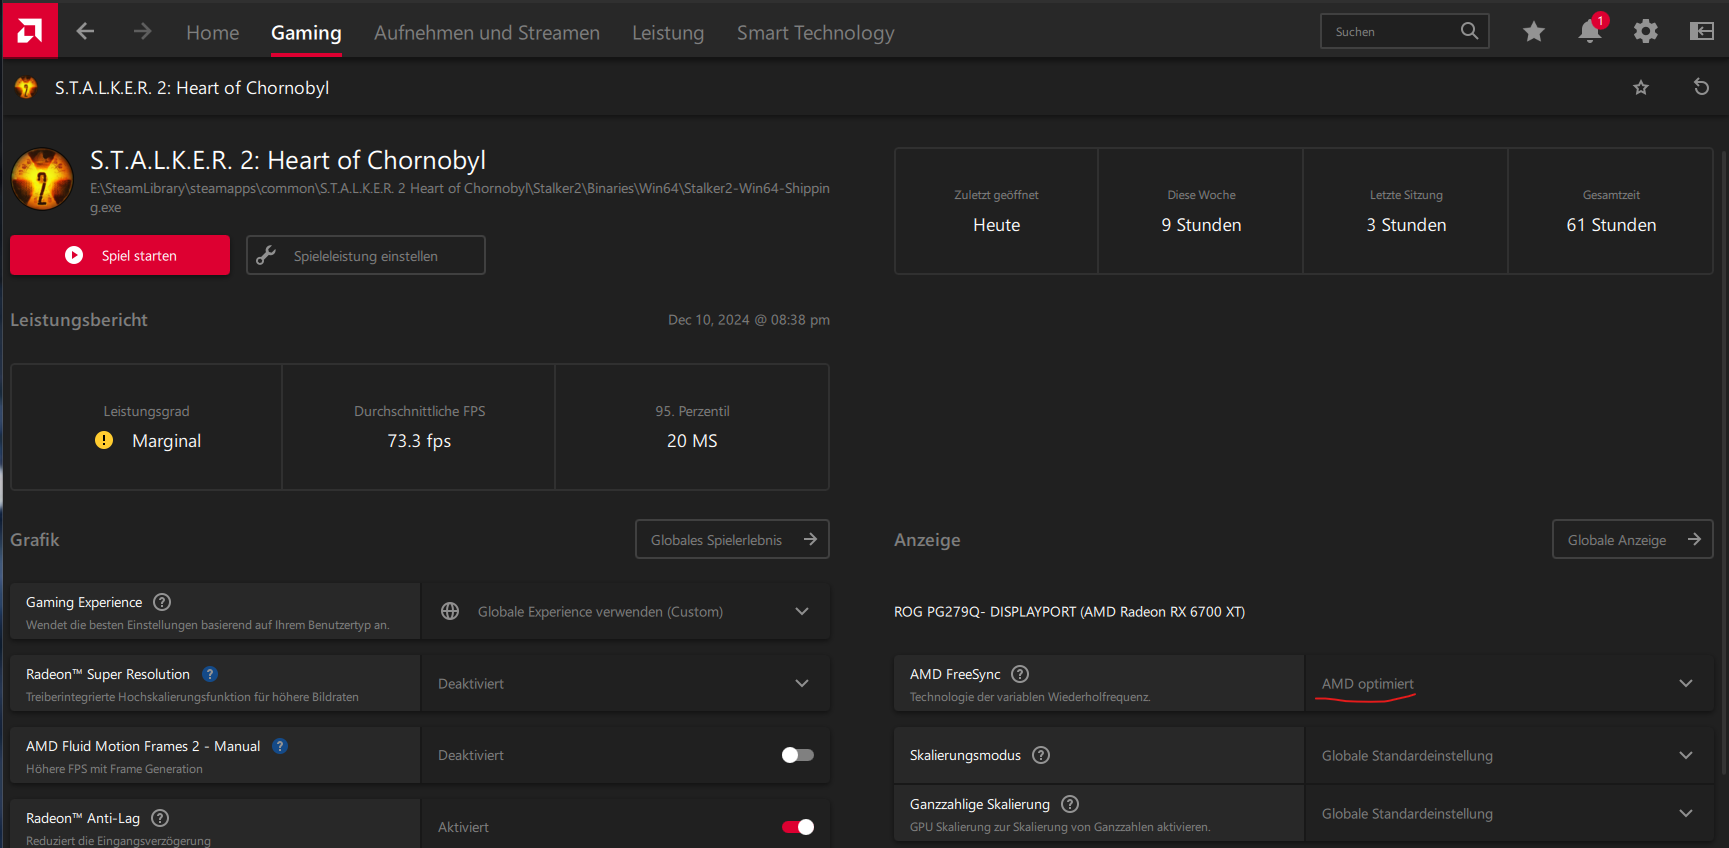Open AMD FreeSync help icon
Image resolution: width=1729 pixels, height=848 pixels.
pyautogui.click(x=1020, y=674)
